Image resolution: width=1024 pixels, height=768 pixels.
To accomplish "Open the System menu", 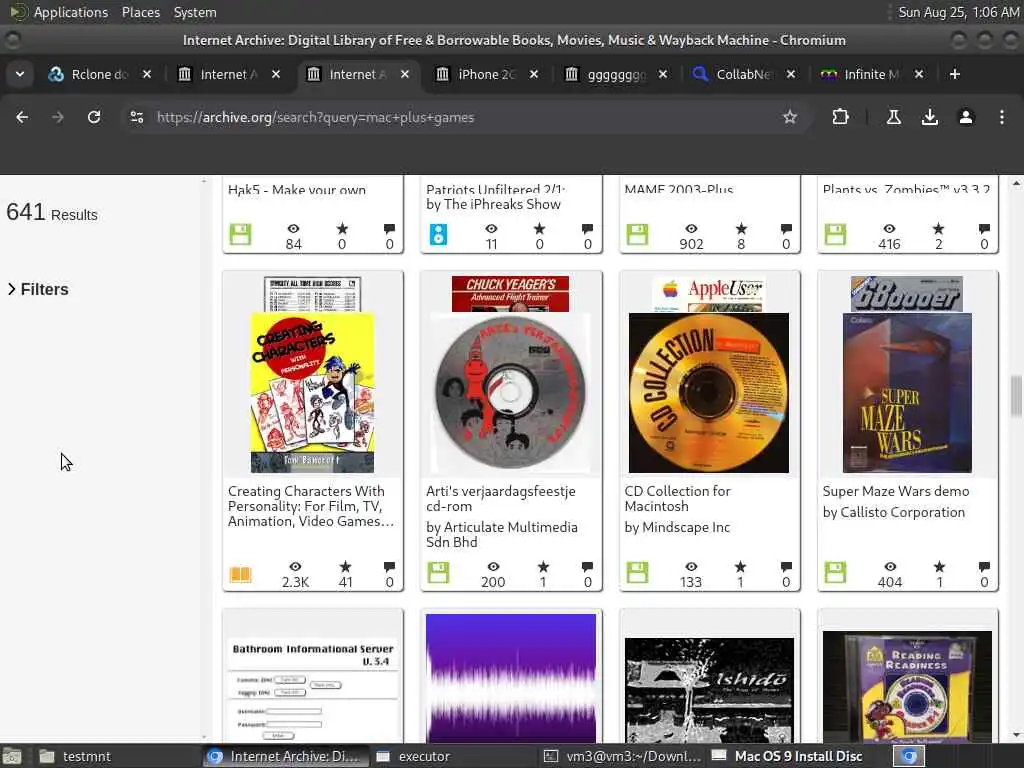I will pyautogui.click(x=195, y=12).
